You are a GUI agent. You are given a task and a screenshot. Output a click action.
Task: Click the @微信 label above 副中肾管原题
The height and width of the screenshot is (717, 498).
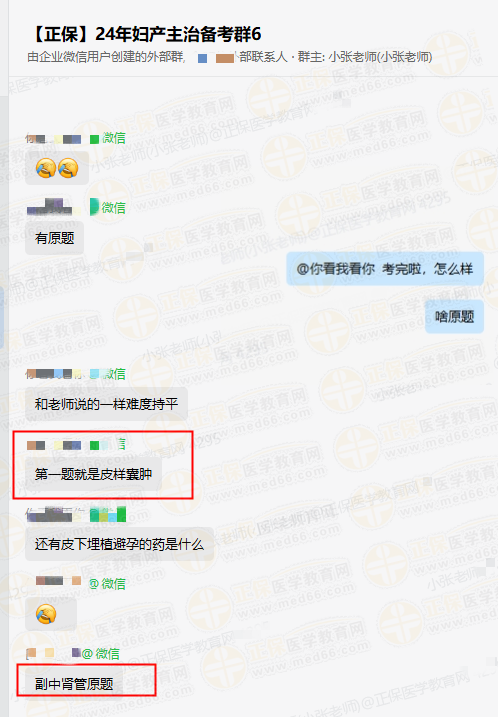101,653
